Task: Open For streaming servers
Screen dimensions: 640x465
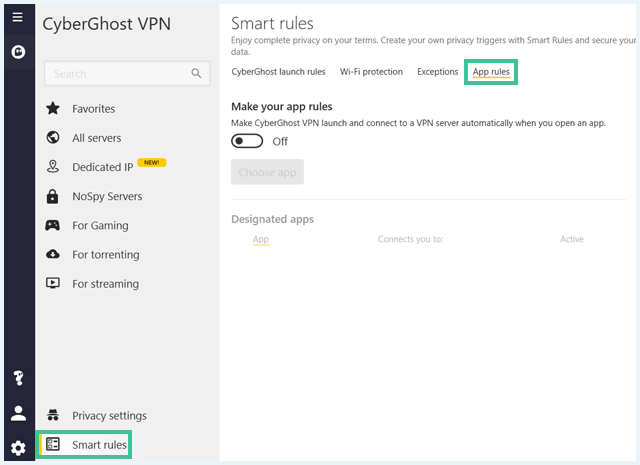Action: (x=105, y=284)
